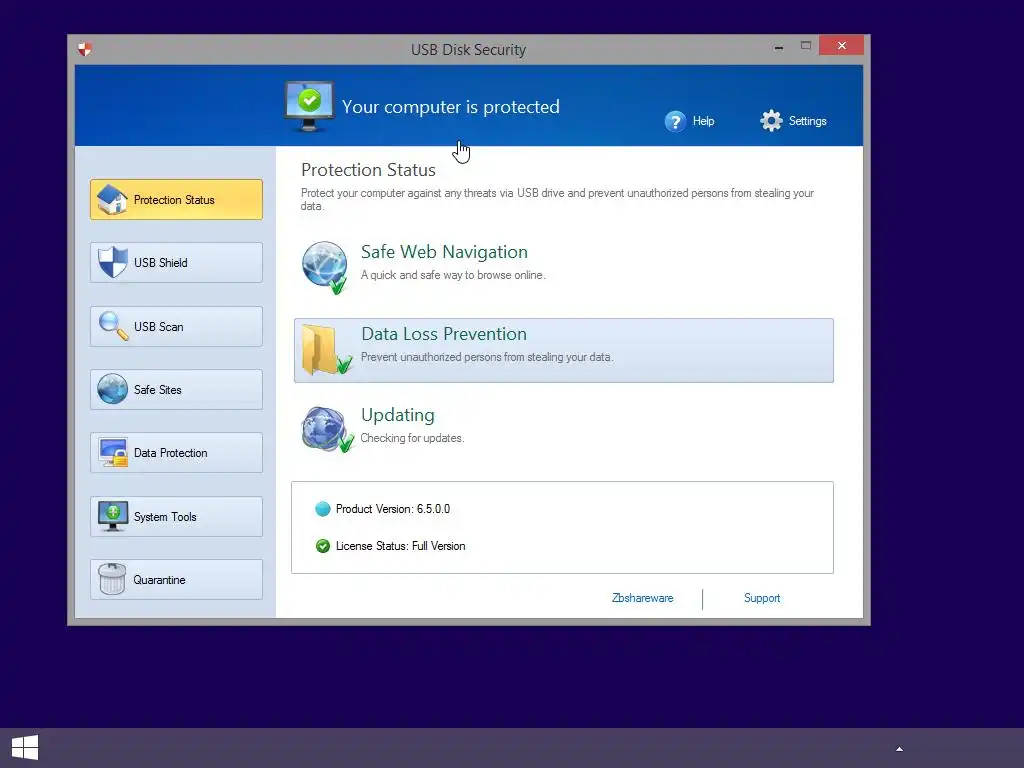
Task: Click the monitor icon beside System Tools
Action: [x=113, y=516]
